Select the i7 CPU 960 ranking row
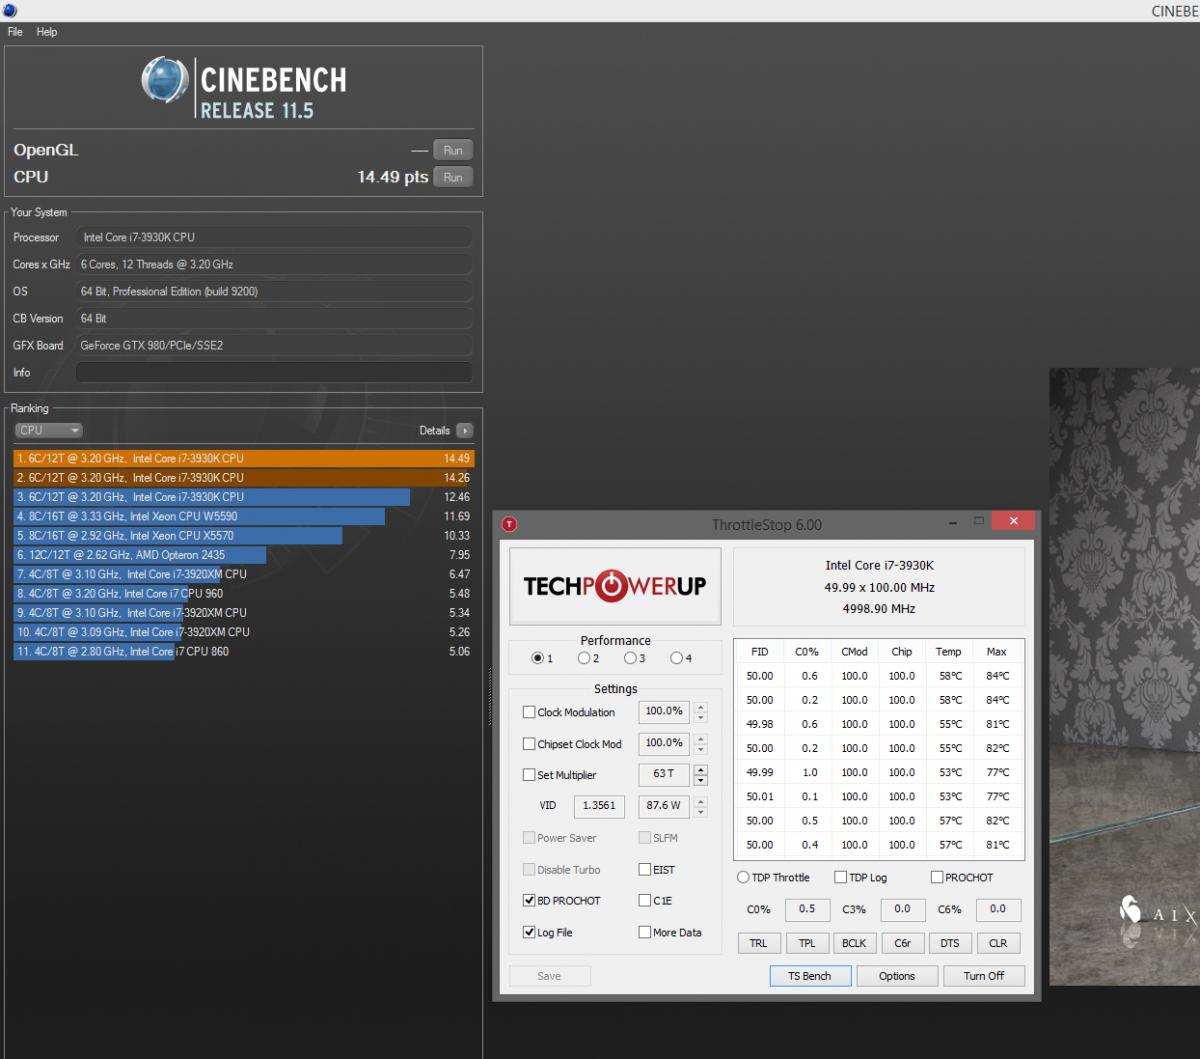This screenshot has width=1200, height=1059. [243, 593]
